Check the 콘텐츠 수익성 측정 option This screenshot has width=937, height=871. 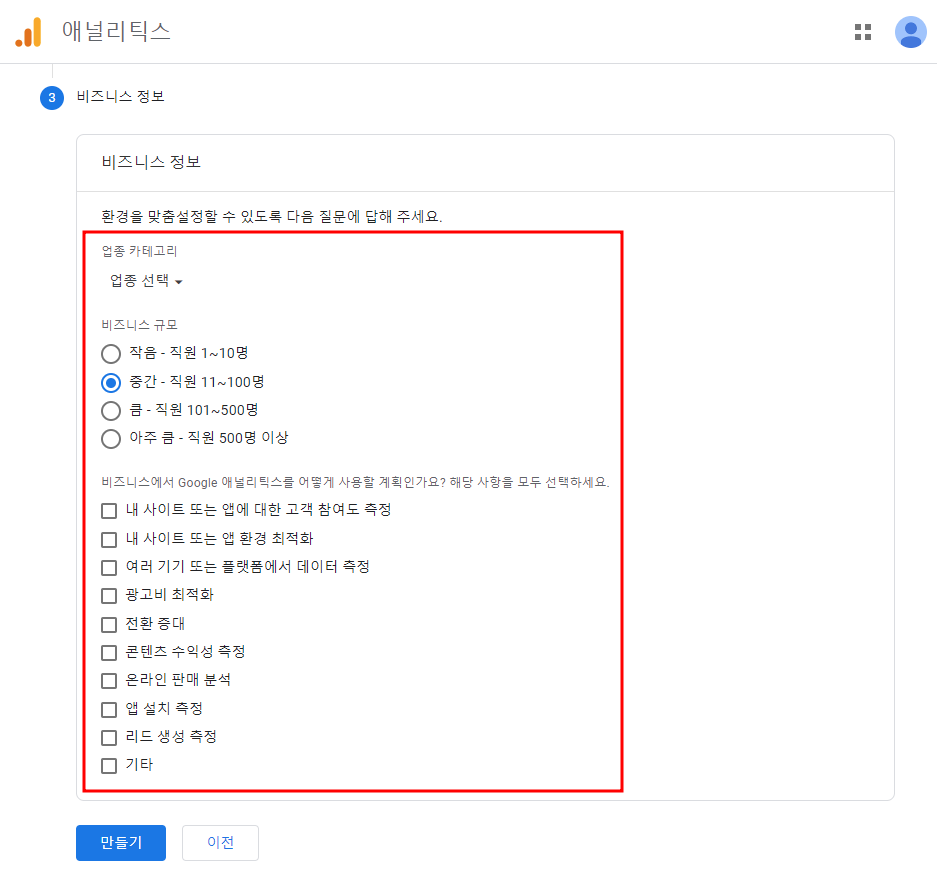pos(109,652)
